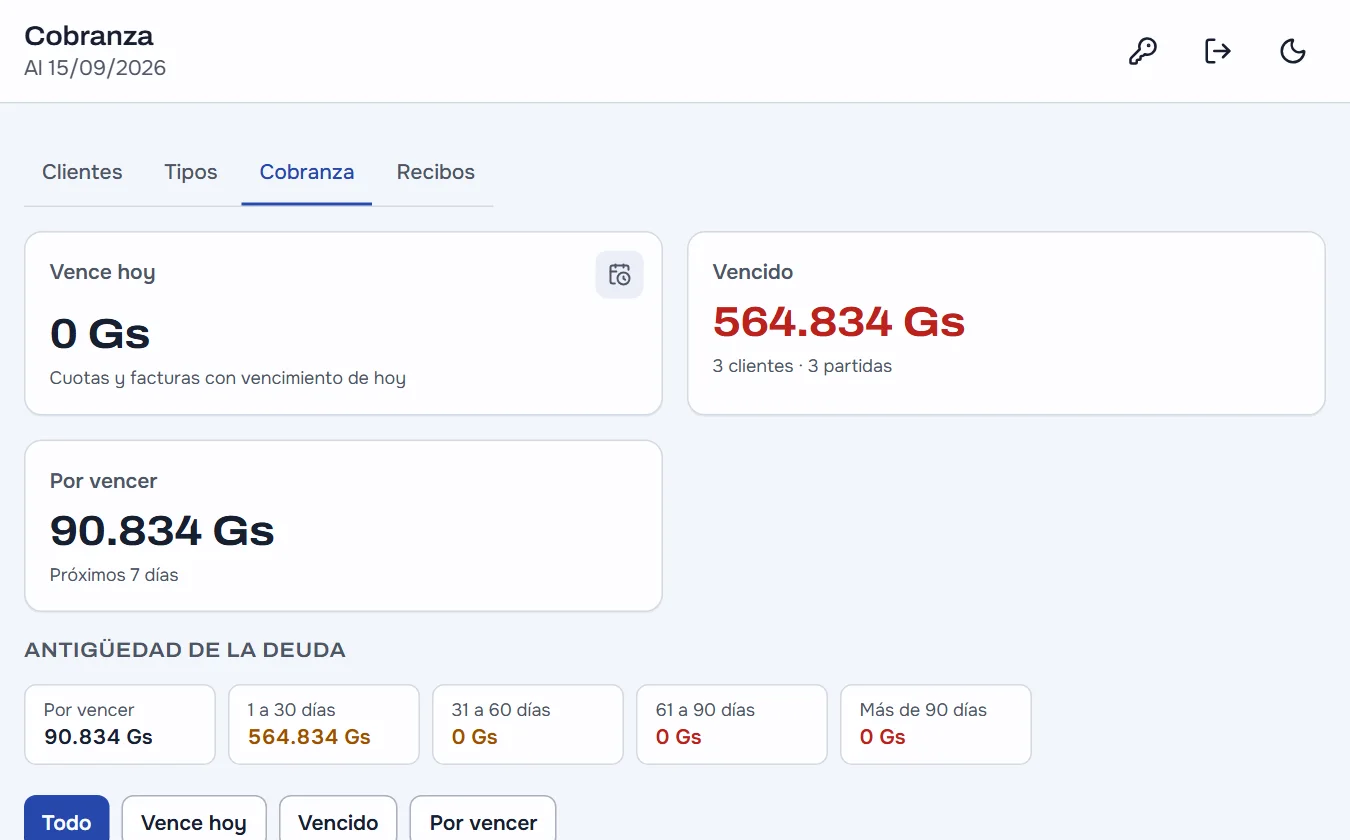The width and height of the screenshot is (1350, 840).
Task: Click the date text Al 15/09/2026
Action: tap(95, 68)
